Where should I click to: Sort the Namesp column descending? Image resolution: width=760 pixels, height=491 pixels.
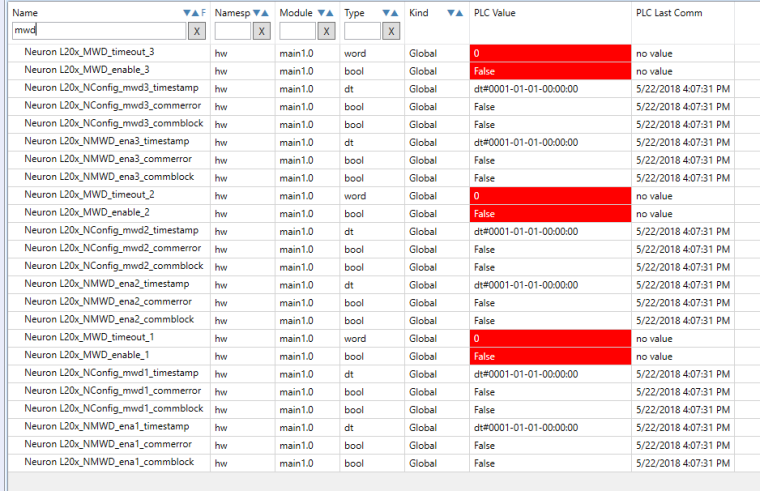pos(254,13)
